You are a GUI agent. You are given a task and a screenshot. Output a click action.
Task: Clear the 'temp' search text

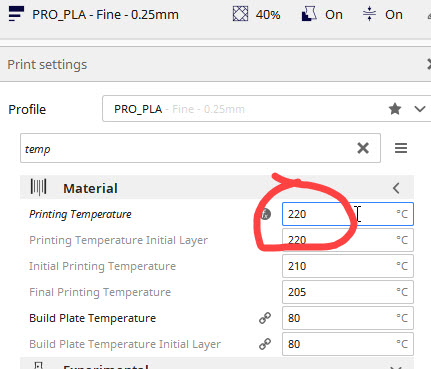pyautogui.click(x=363, y=148)
